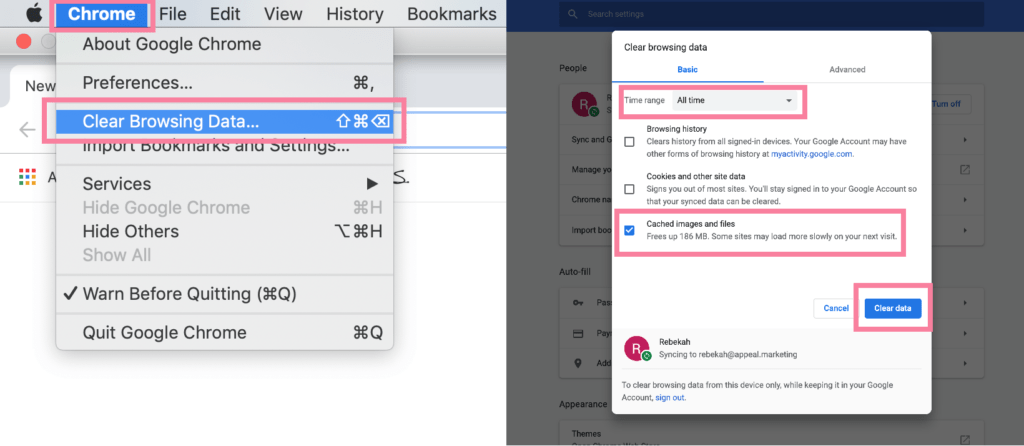Click the passwords key icon
This screenshot has height=446, width=1024.
[x=577, y=302]
